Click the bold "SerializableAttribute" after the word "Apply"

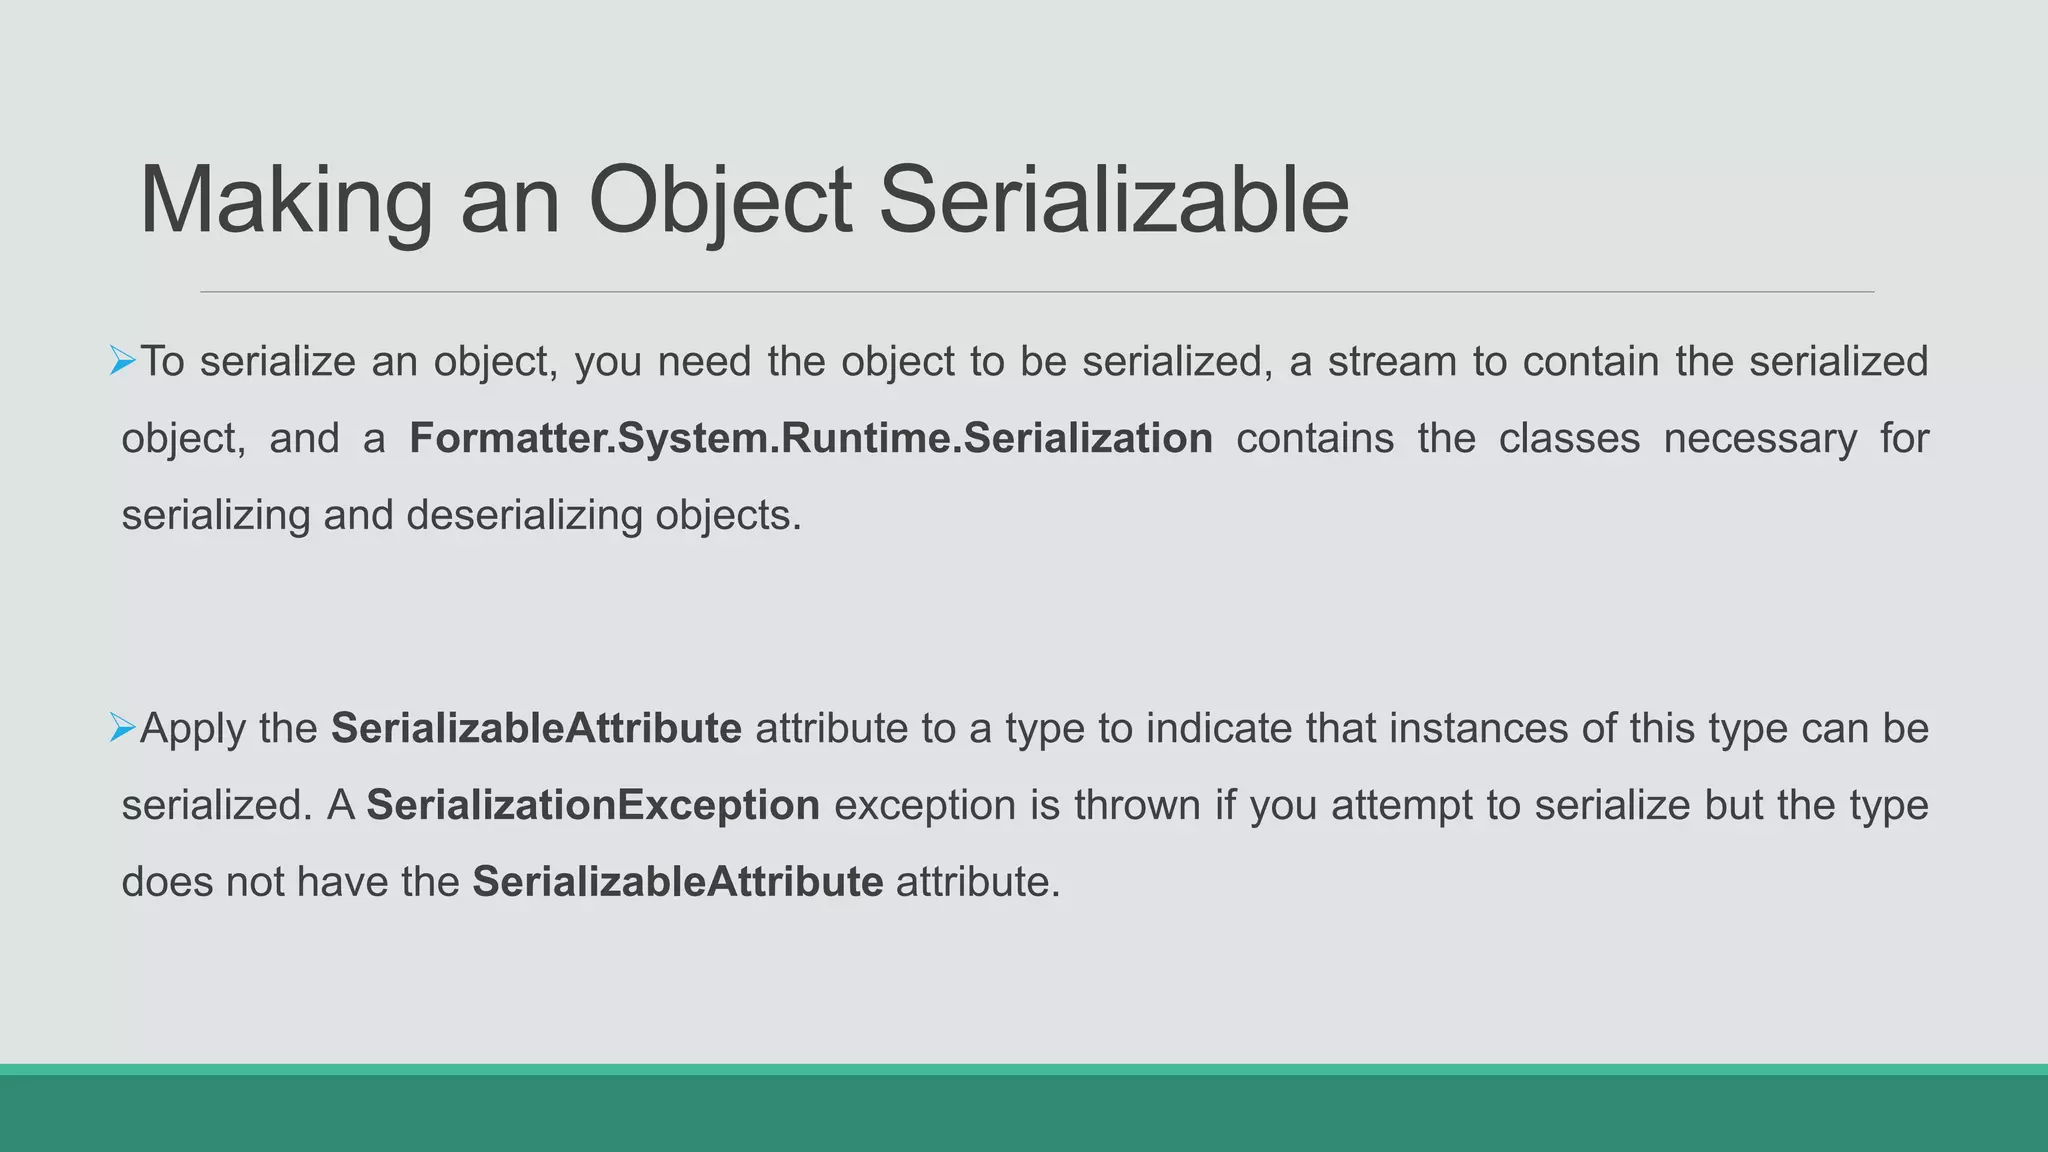point(536,728)
